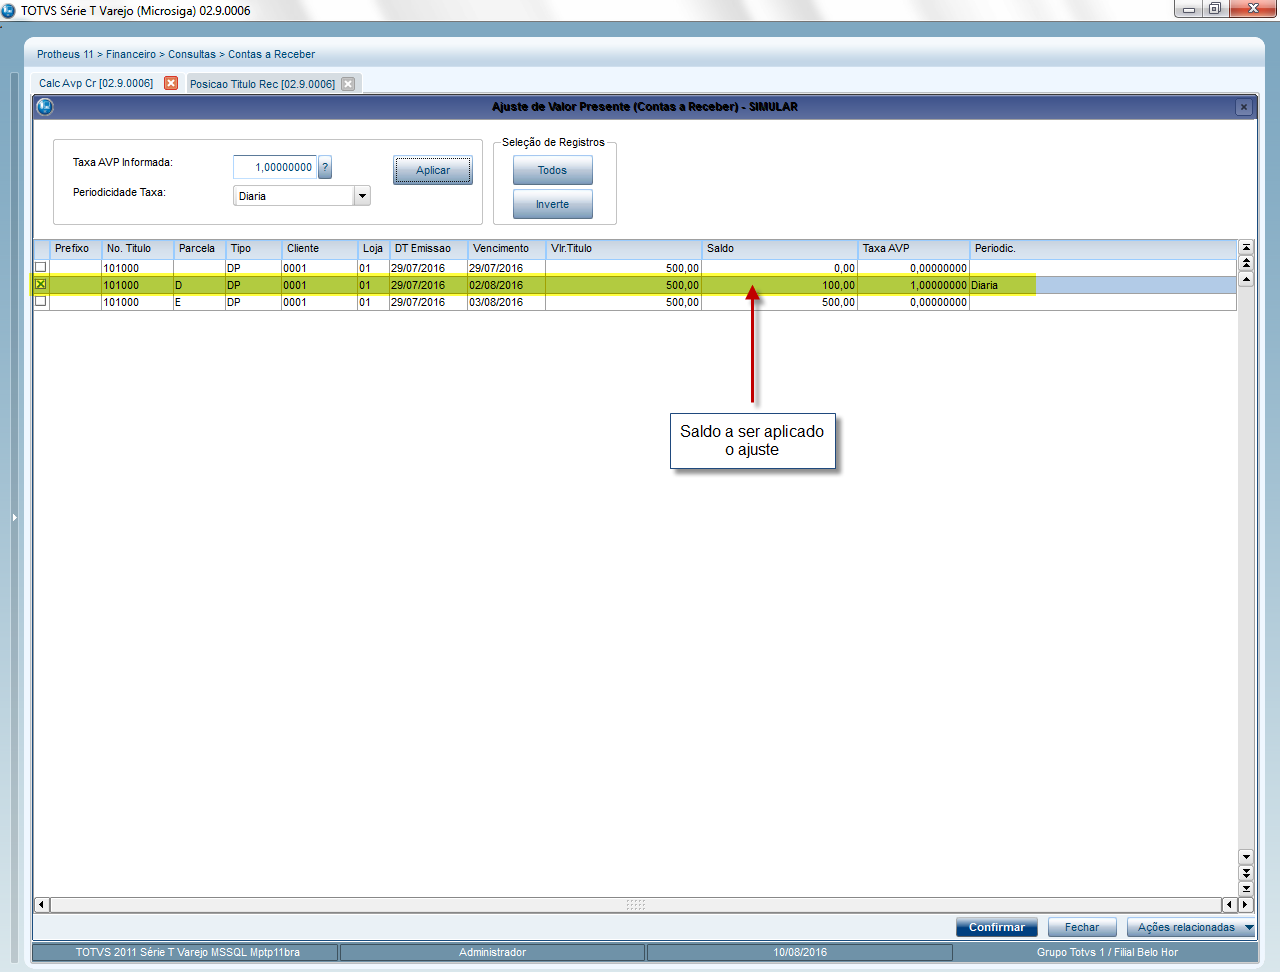Click the horizontal scrollbar below the grid

pyautogui.click(x=635, y=905)
